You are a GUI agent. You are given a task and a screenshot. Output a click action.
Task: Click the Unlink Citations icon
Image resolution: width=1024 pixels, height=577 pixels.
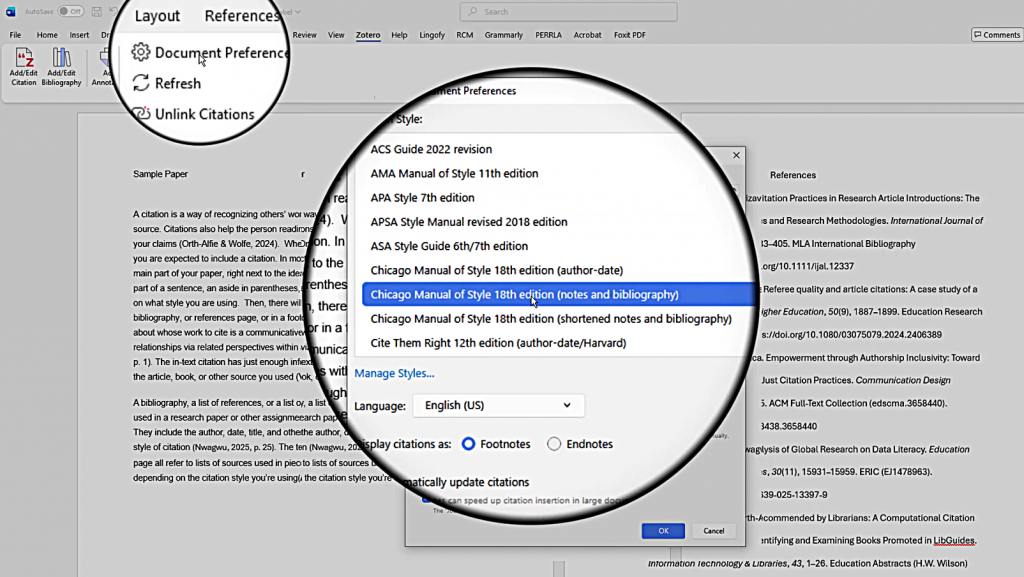(141, 114)
